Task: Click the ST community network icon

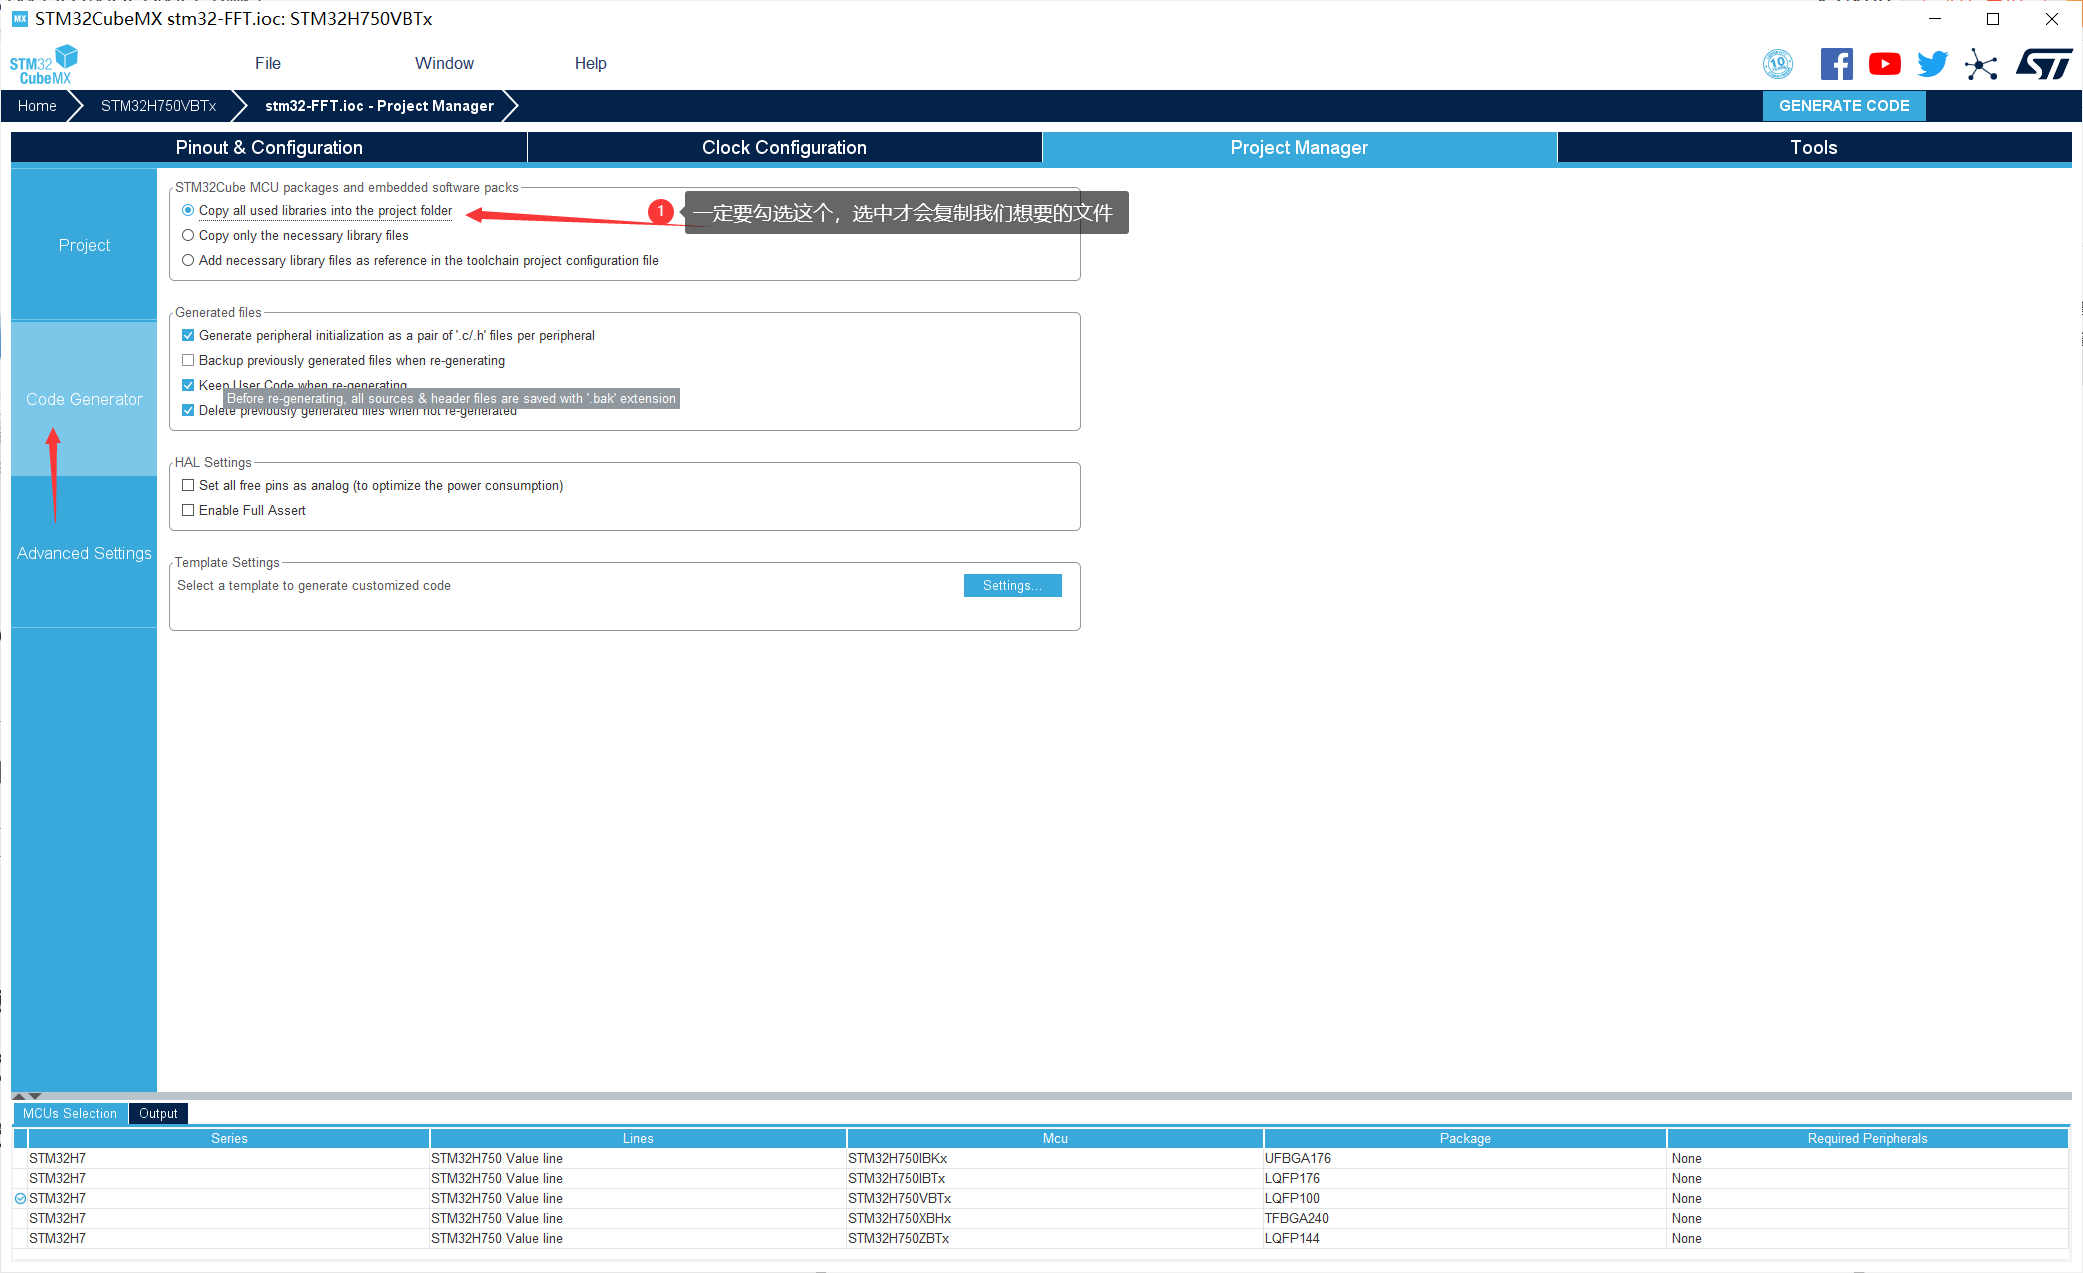Action: point(1980,65)
